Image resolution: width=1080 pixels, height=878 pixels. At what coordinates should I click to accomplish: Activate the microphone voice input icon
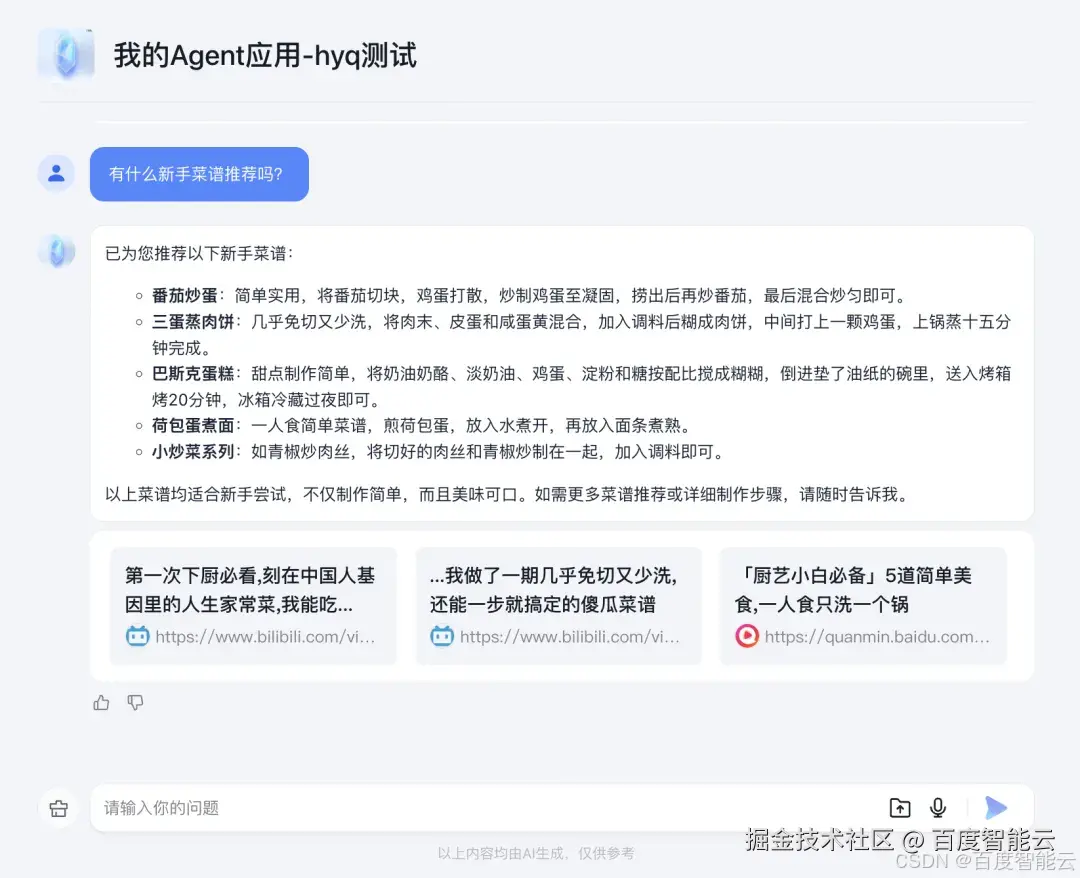click(938, 807)
